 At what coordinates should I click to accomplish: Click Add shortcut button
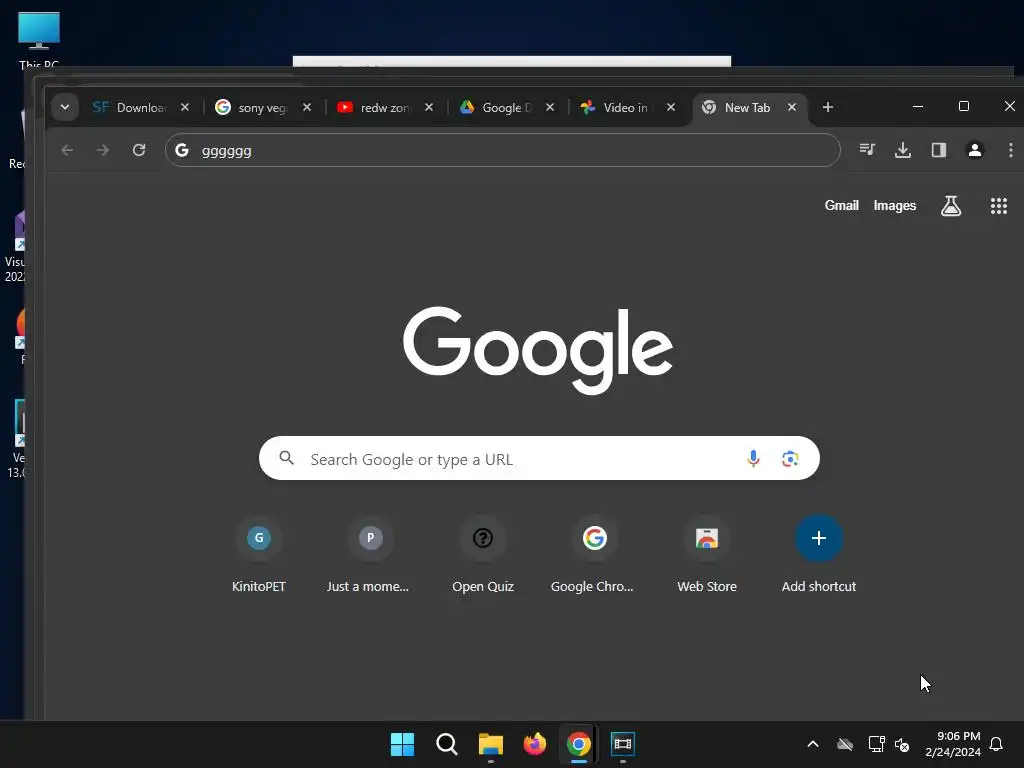click(x=819, y=554)
